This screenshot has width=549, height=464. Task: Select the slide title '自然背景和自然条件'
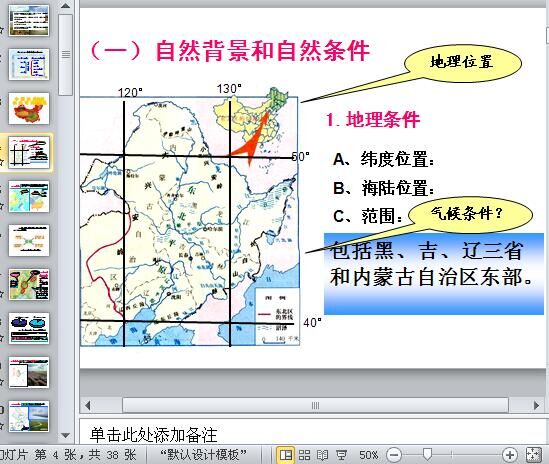click(x=263, y=51)
